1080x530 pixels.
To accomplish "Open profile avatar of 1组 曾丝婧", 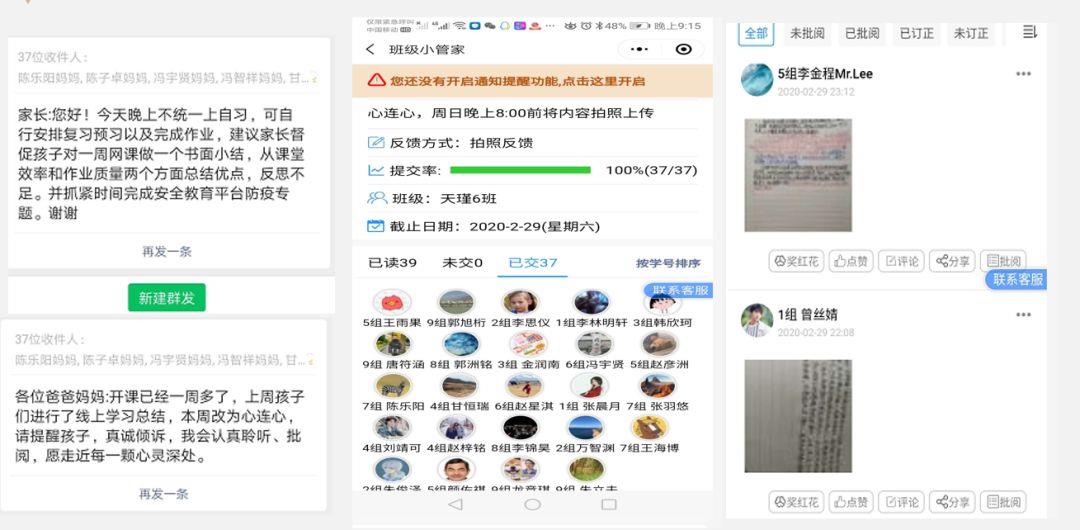I will pyautogui.click(x=756, y=320).
